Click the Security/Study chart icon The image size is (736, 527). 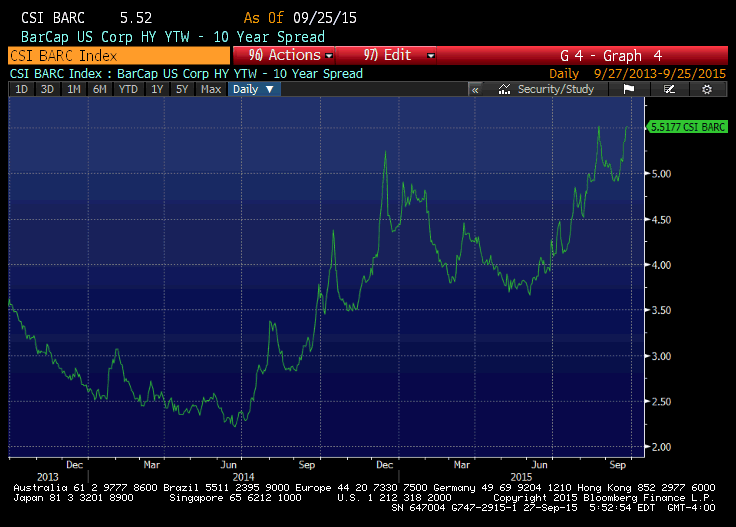coord(505,89)
